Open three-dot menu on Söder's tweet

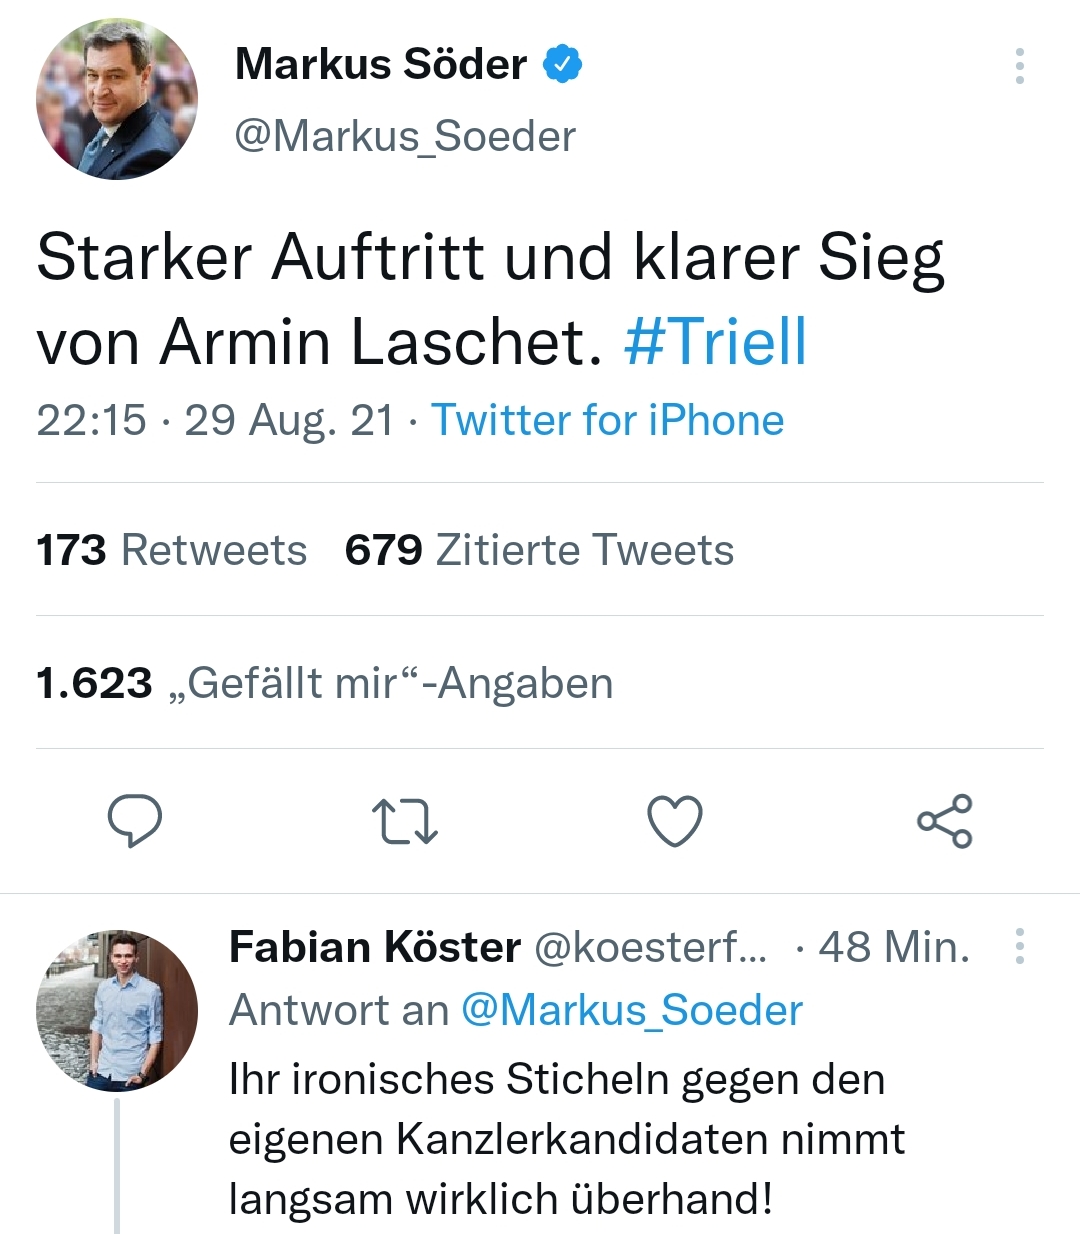(x=1019, y=66)
